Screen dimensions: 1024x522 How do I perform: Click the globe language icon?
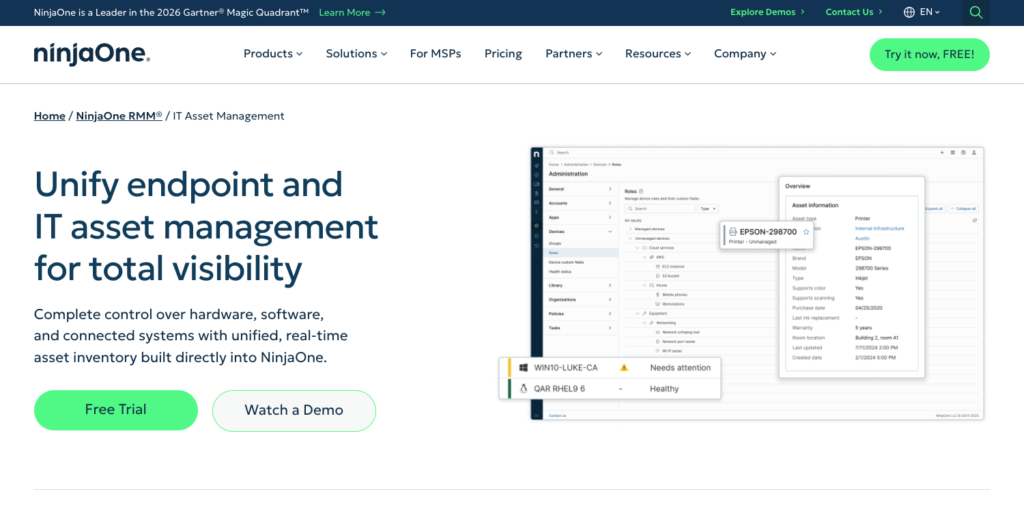[x=909, y=12]
